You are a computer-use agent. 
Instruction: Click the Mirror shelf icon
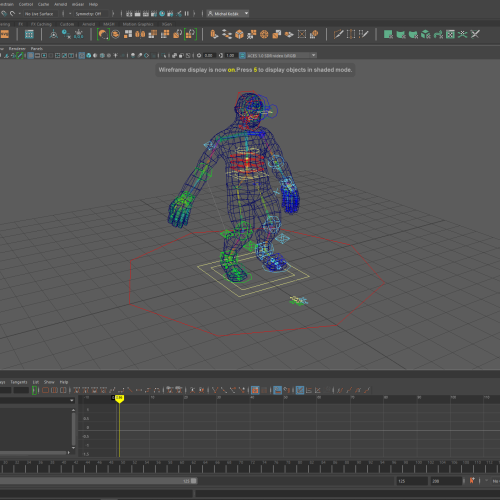(x=140, y=34)
